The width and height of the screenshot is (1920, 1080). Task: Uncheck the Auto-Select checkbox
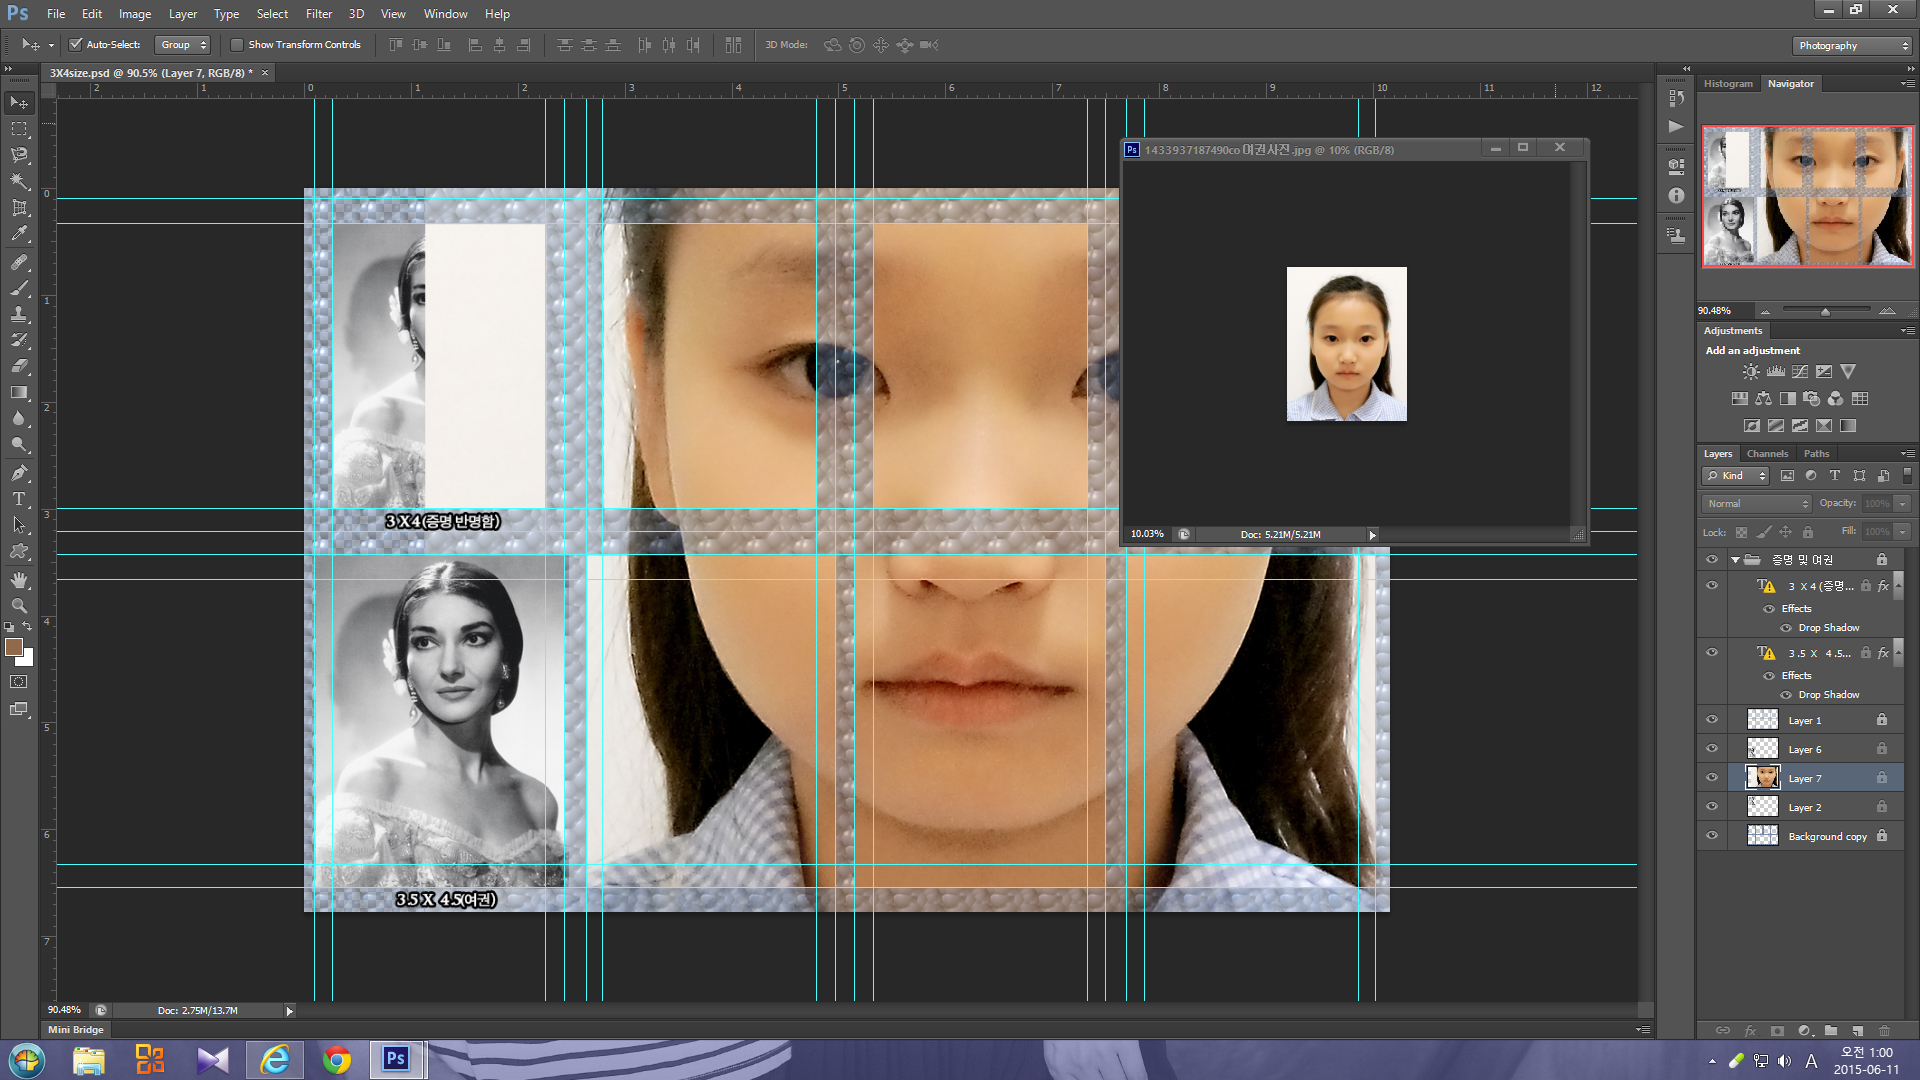[x=75, y=45]
